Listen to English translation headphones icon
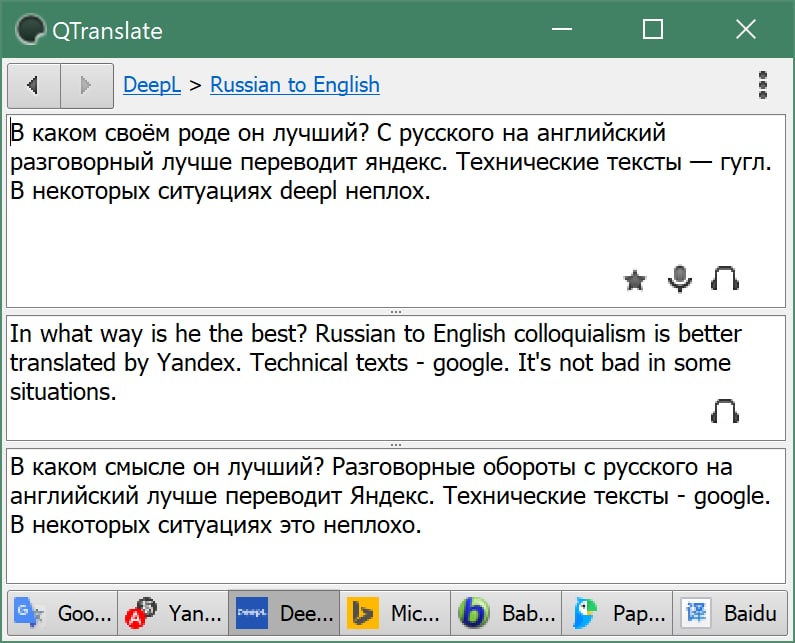 coord(725,411)
